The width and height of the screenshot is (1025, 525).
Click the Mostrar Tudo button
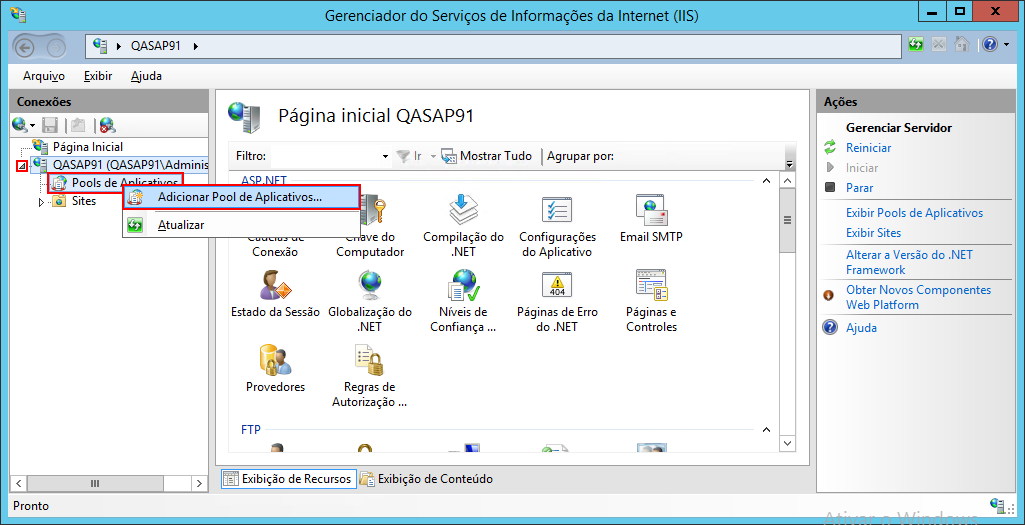point(488,156)
